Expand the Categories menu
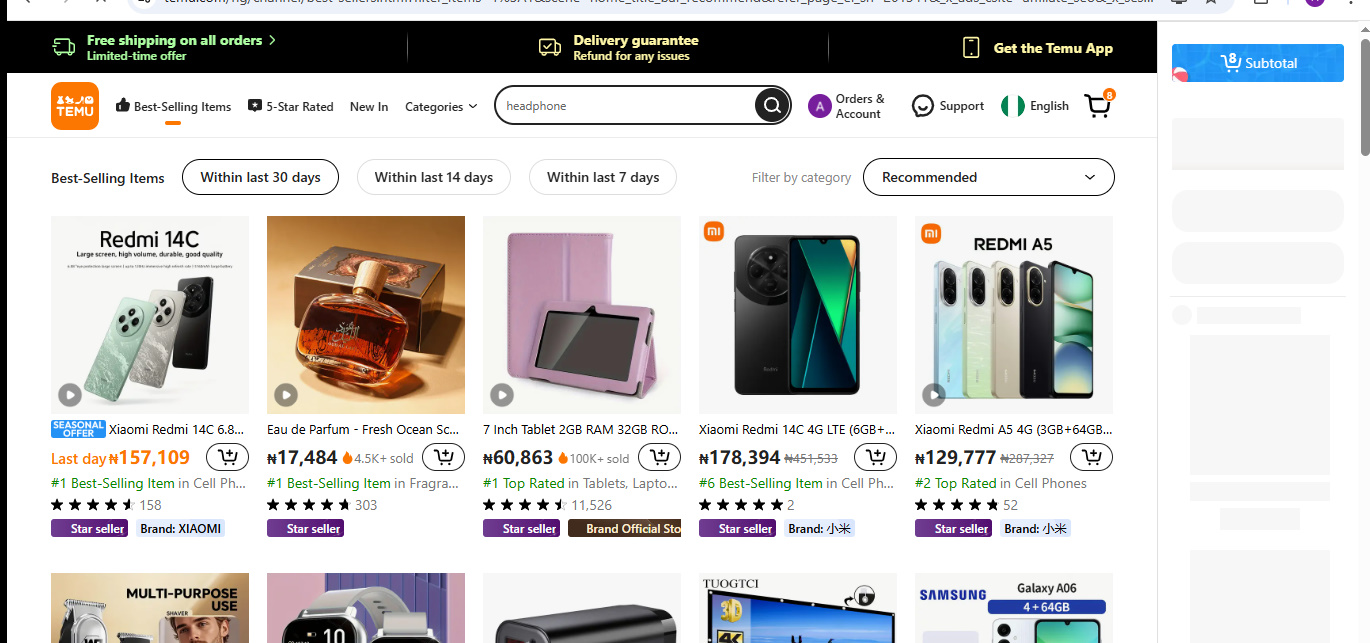Image resolution: width=1370 pixels, height=643 pixels. (x=441, y=107)
